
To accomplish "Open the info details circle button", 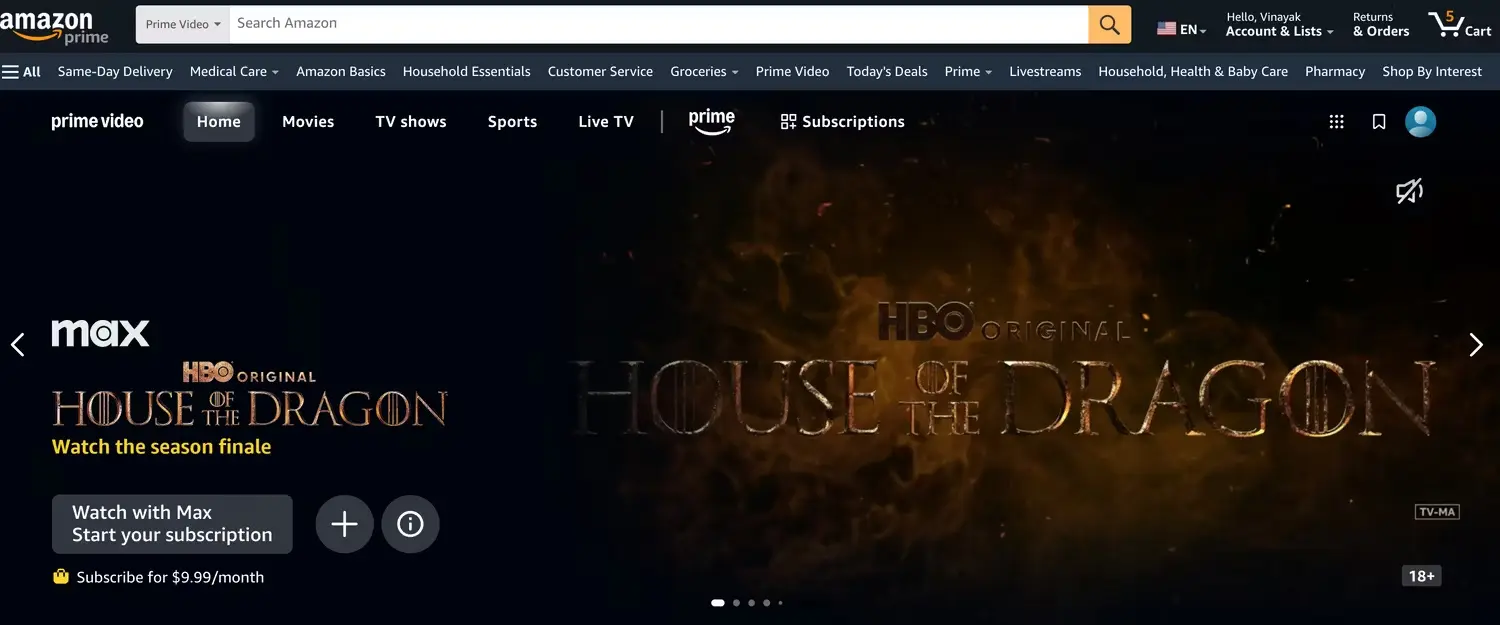I will [x=410, y=524].
